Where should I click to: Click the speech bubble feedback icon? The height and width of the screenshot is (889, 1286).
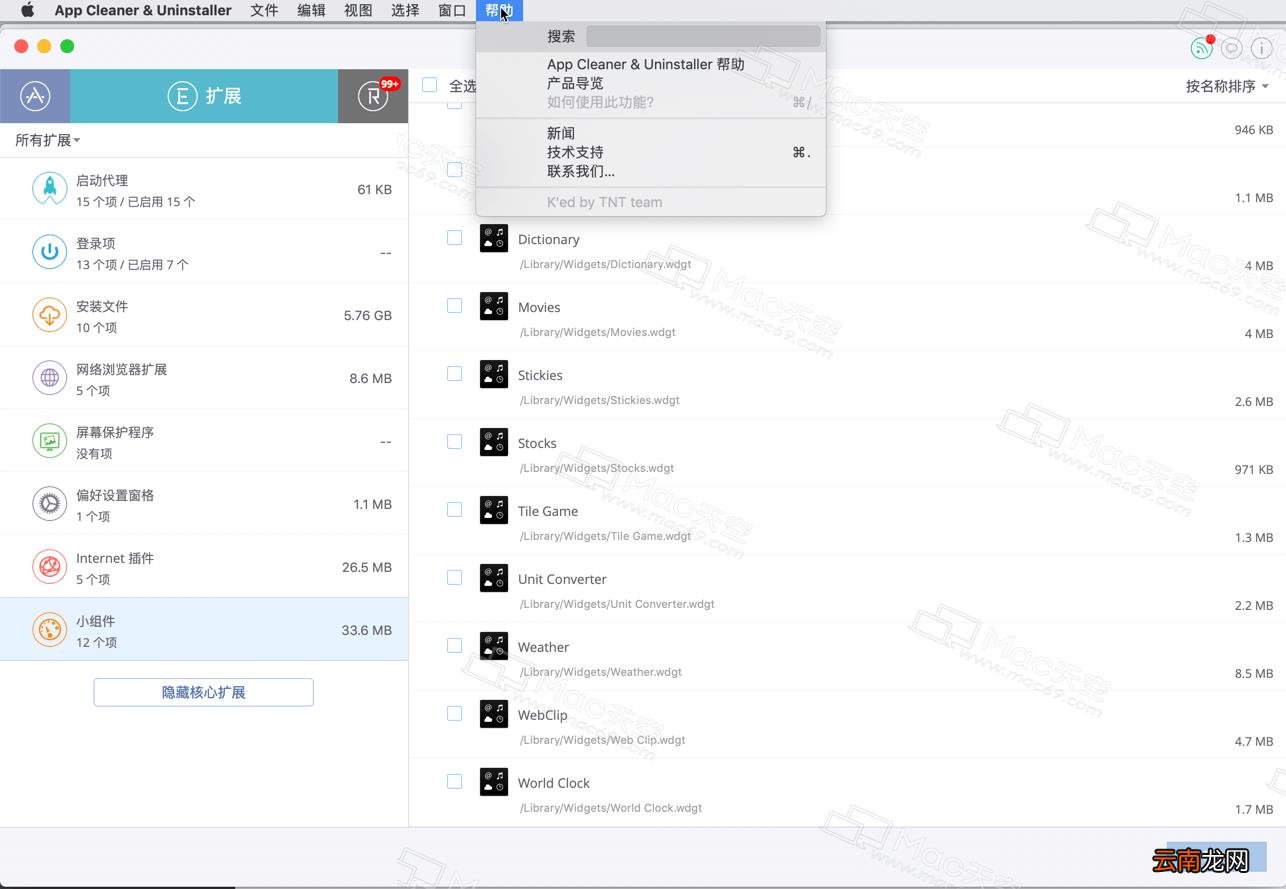(1232, 47)
